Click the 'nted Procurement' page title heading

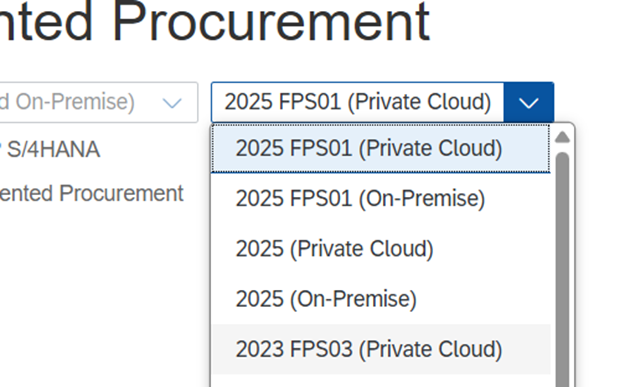(215, 22)
